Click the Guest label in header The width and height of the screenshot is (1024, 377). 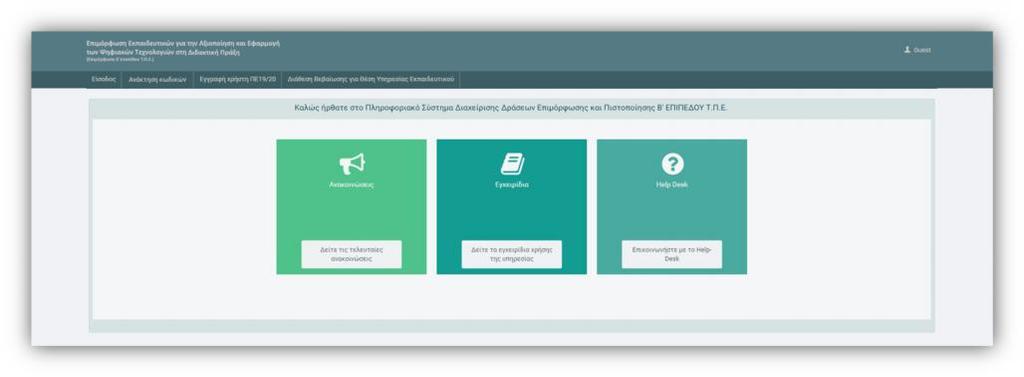[x=922, y=50]
